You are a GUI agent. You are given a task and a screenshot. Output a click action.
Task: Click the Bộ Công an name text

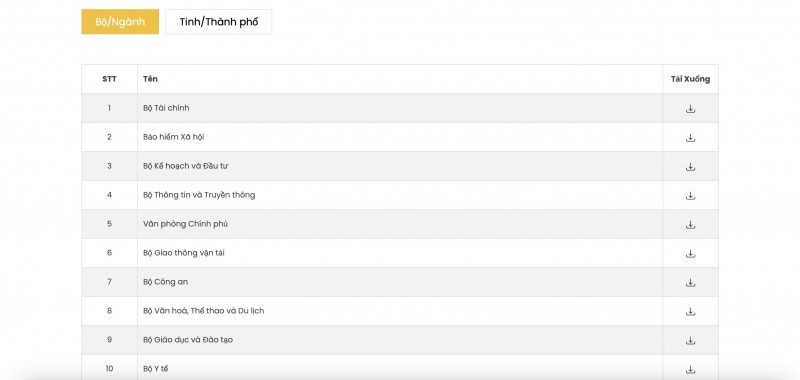point(165,282)
